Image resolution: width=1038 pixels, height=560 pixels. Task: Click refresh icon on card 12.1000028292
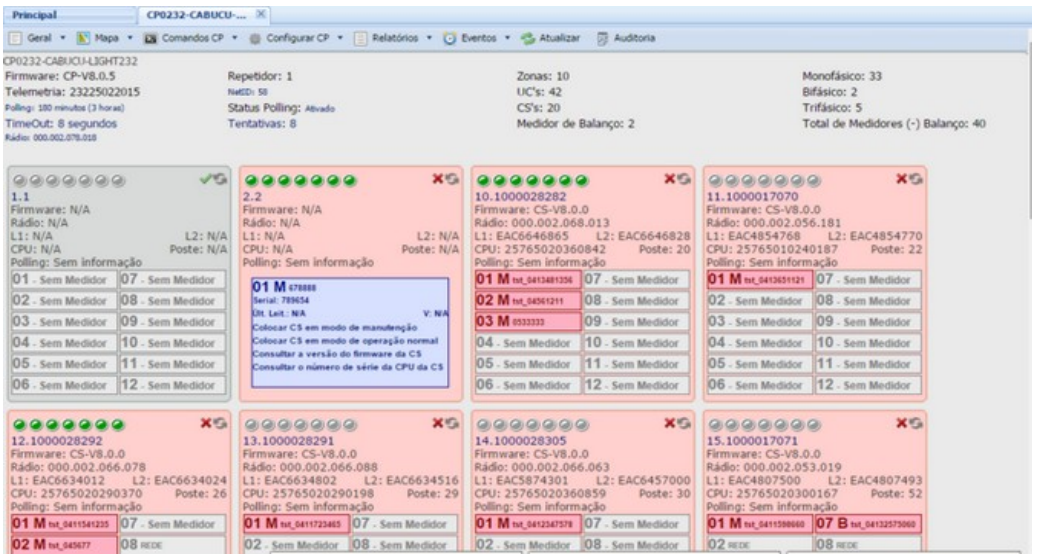click(x=221, y=425)
